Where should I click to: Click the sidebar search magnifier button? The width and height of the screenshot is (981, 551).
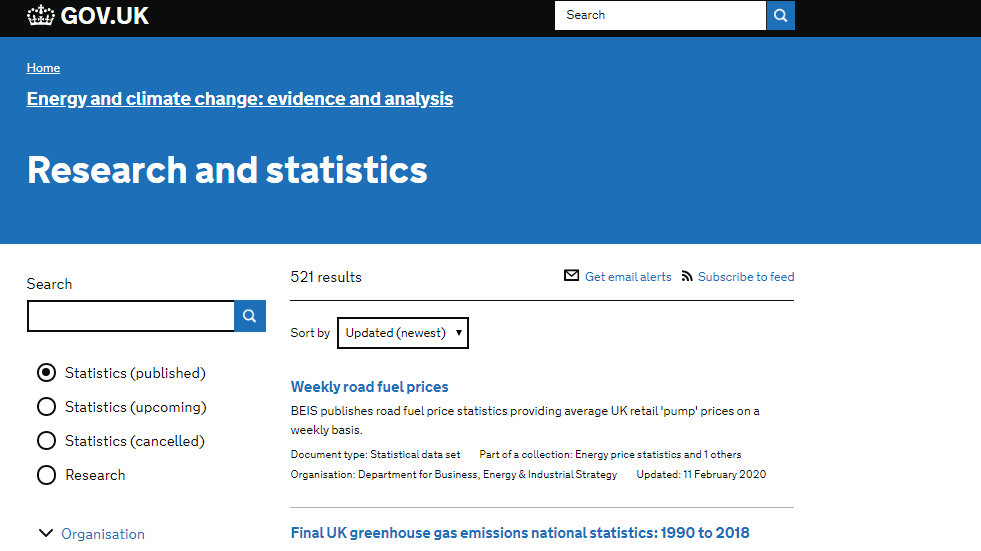[250, 316]
